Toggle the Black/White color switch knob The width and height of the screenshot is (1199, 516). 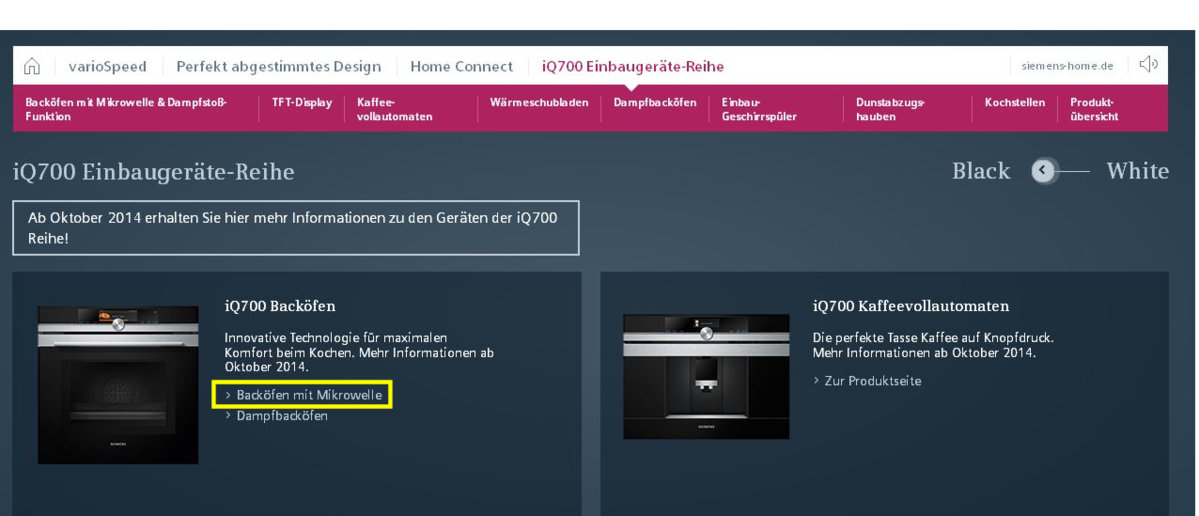pos(1044,171)
